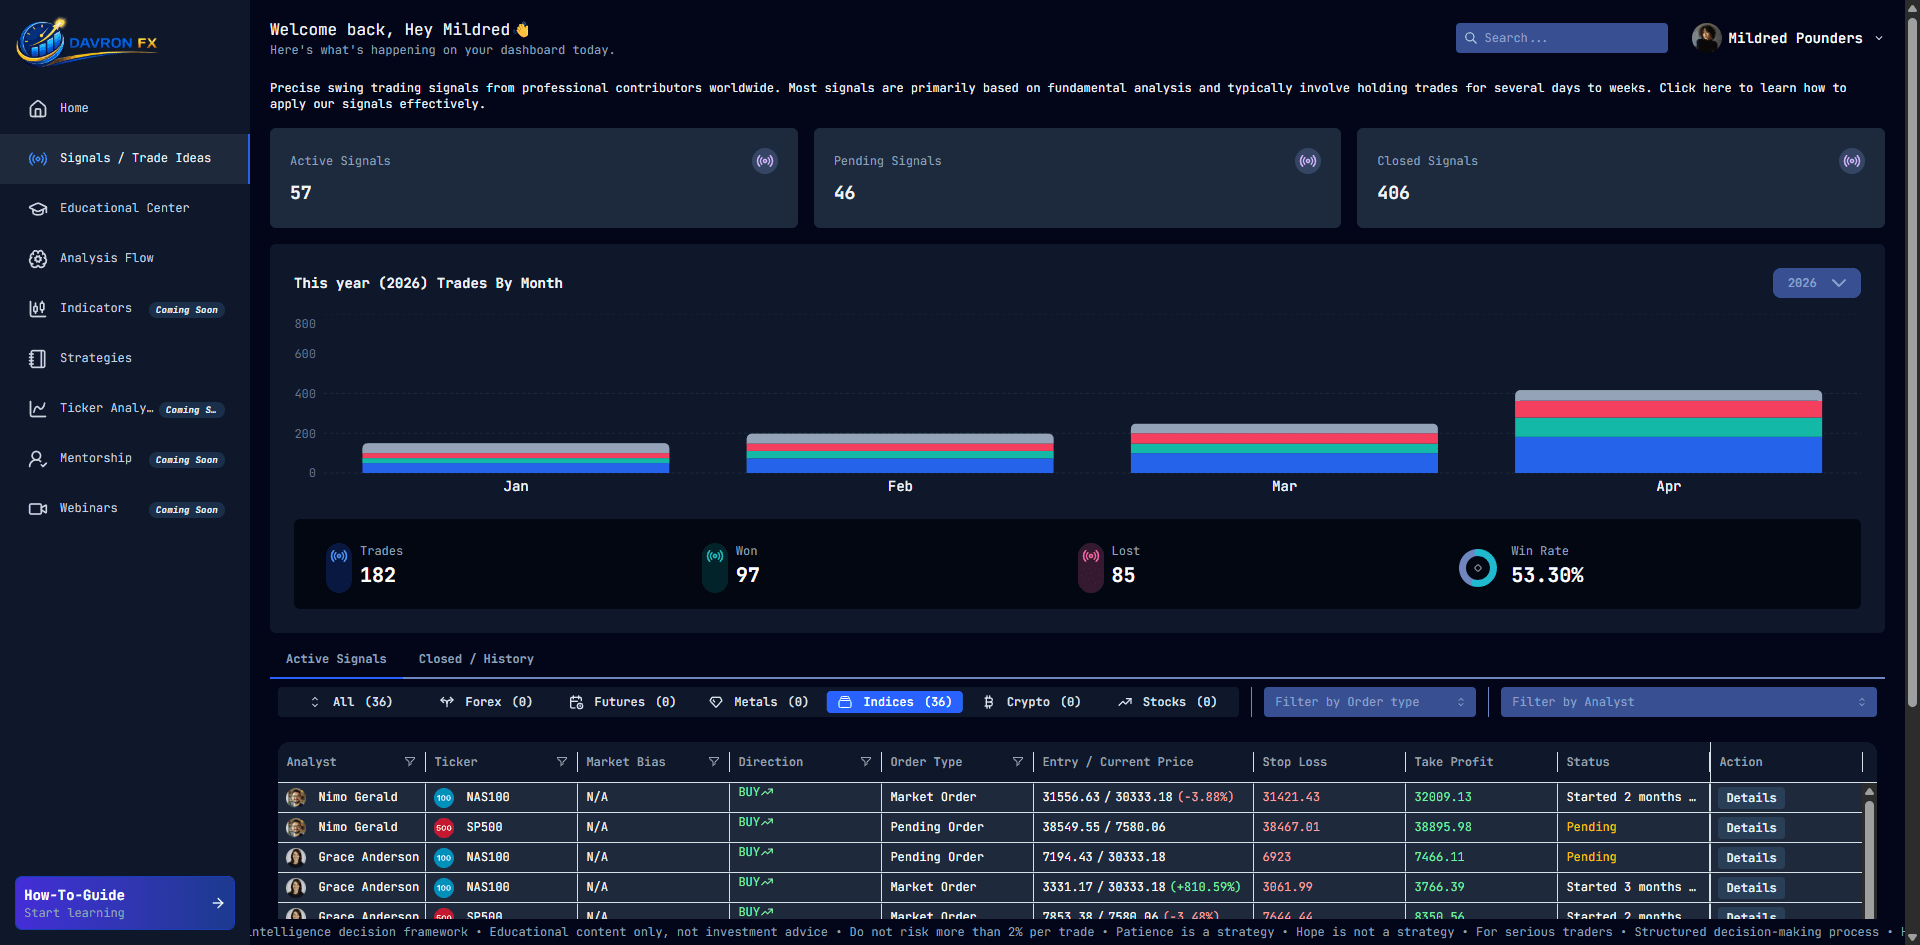The height and width of the screenshot is (945, 1920).
Task: Open the Filter by Analyst dropdown
Action: pos(1688,702)
